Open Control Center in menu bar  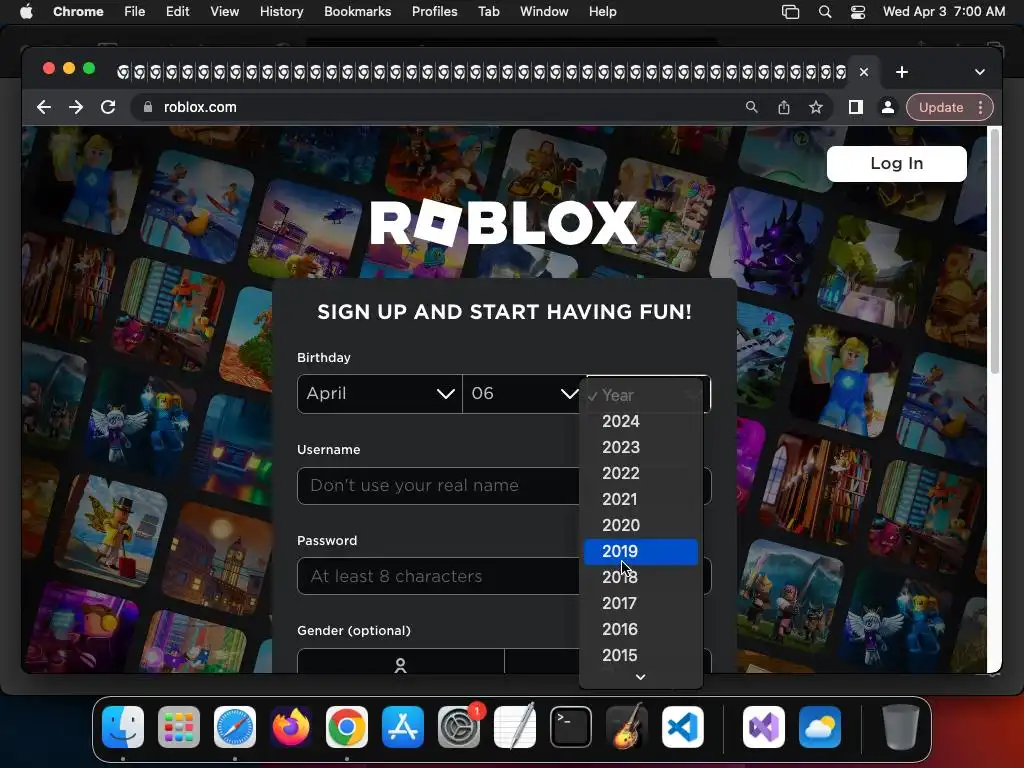[x=858, y=12]
